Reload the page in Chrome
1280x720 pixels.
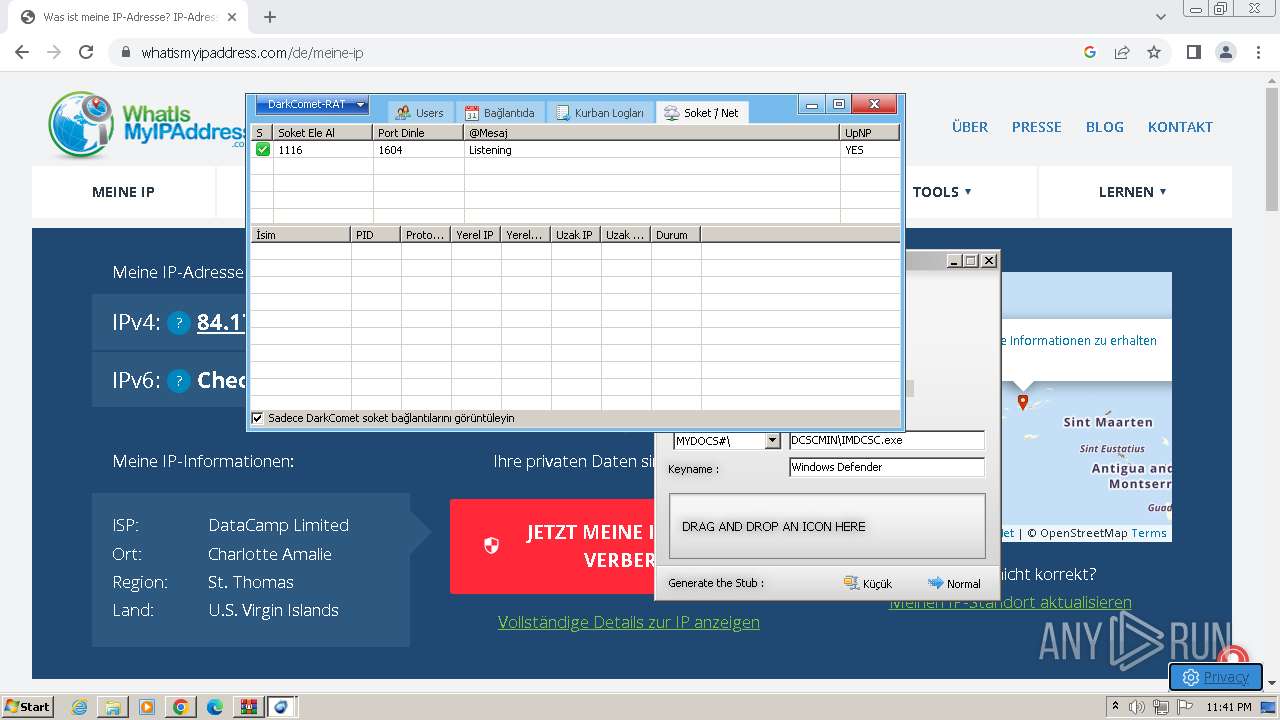[86, 52]
